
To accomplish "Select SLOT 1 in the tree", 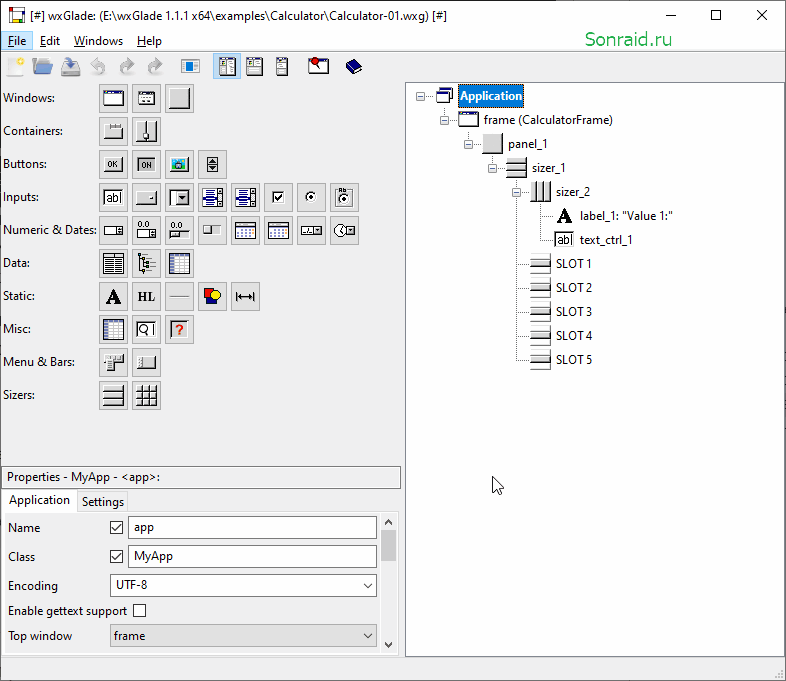I will point(573,264).
